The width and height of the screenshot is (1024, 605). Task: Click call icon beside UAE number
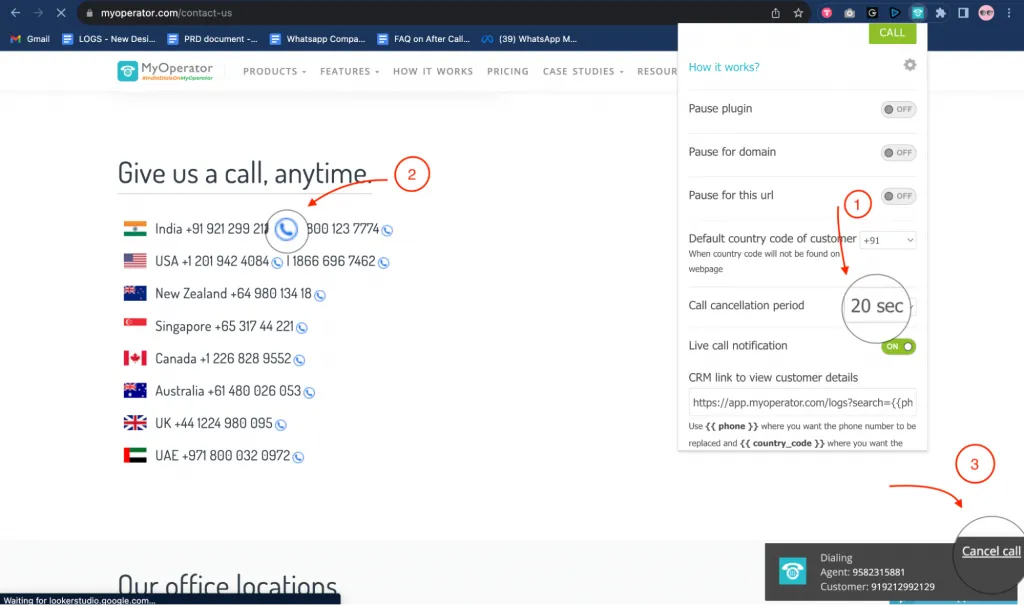[x=298, y=457]
